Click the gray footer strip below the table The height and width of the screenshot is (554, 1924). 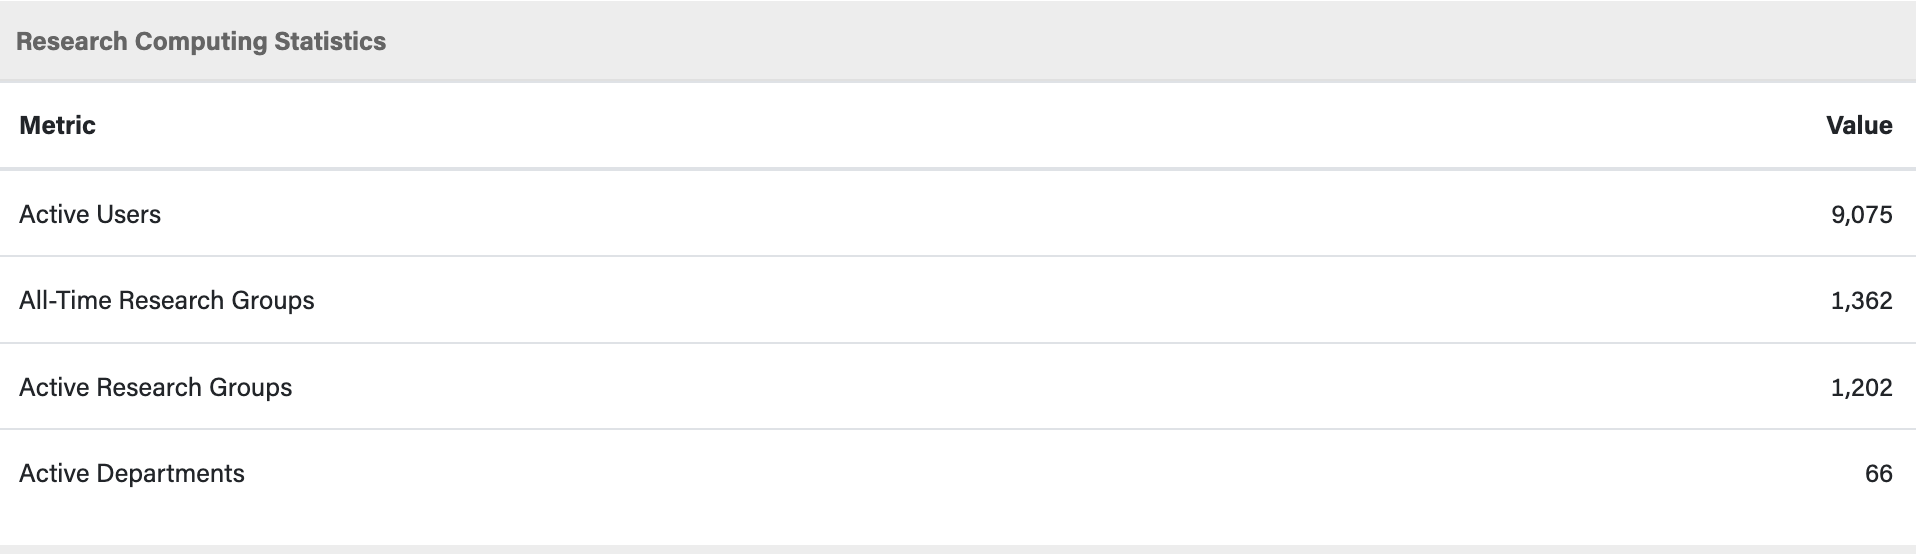pyautogui.click(x=960, y=549)
